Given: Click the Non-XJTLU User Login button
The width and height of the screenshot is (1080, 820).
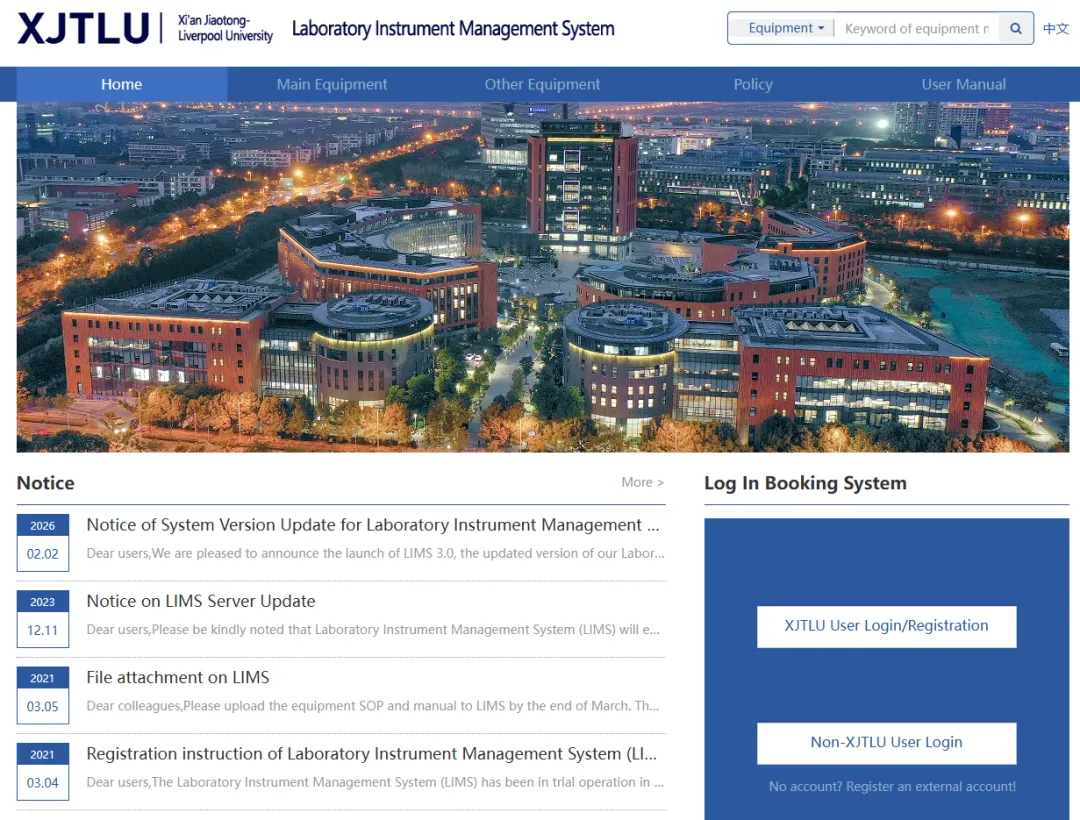Looking at the screenshot, I should (886, 743).
